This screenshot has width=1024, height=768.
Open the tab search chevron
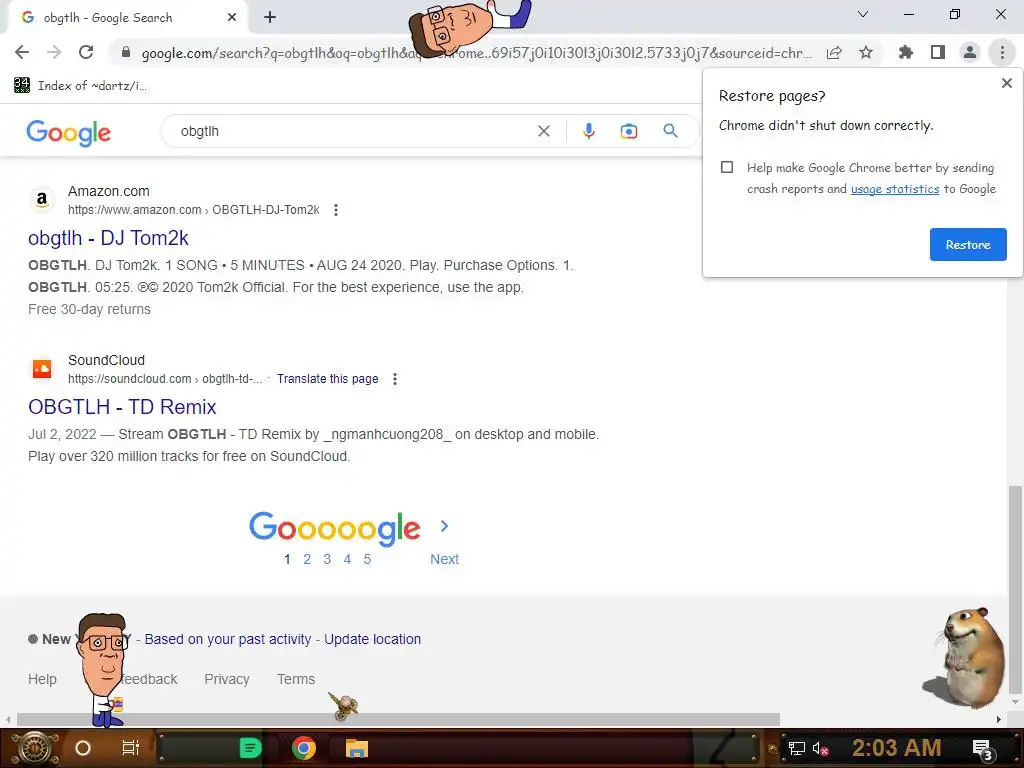coord(863,14)
